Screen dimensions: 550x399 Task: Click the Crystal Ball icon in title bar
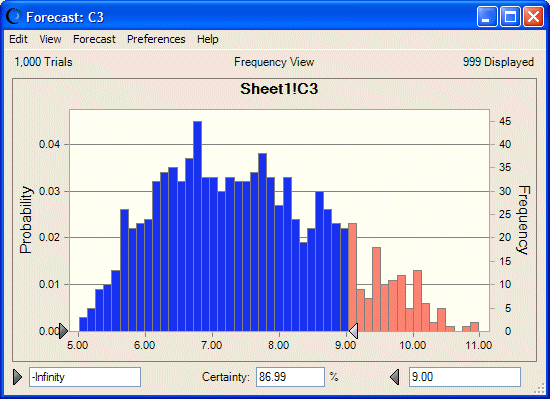tap(14, 16)
